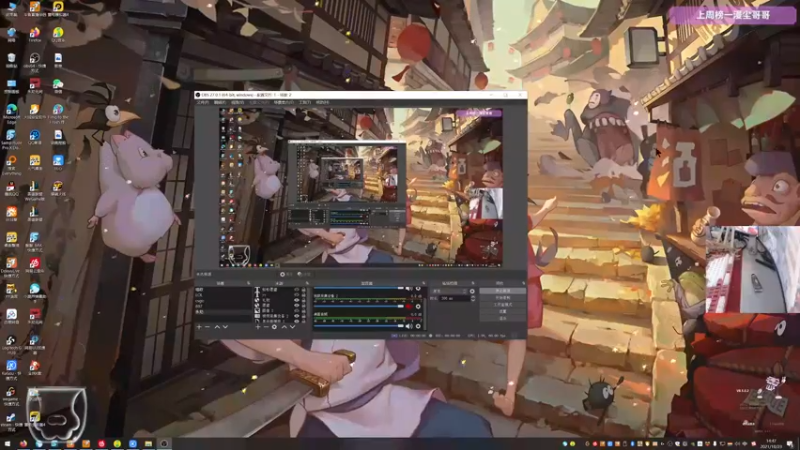Move the selected source down
Screen dimensions: 800x450
tap(292, 327)
